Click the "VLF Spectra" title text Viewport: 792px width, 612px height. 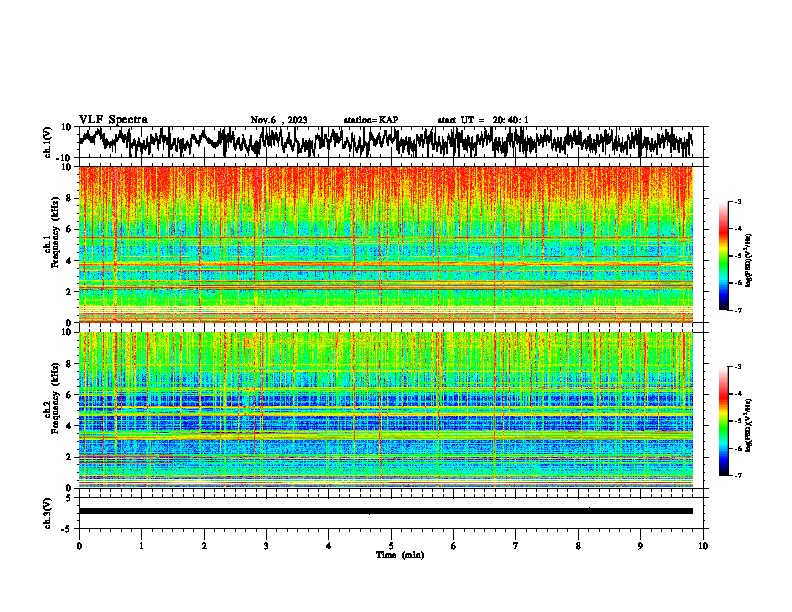(x=113, y=120)
